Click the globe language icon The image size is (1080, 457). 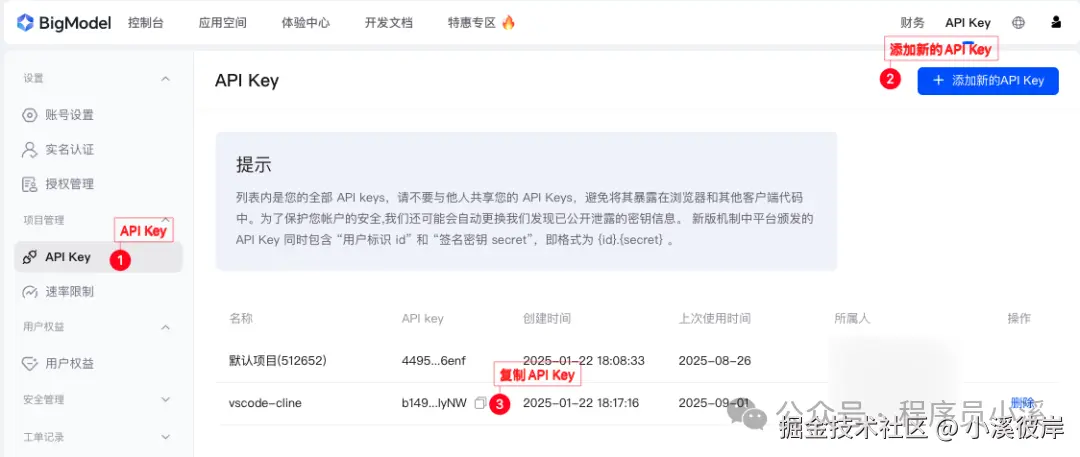[1018, 22]
